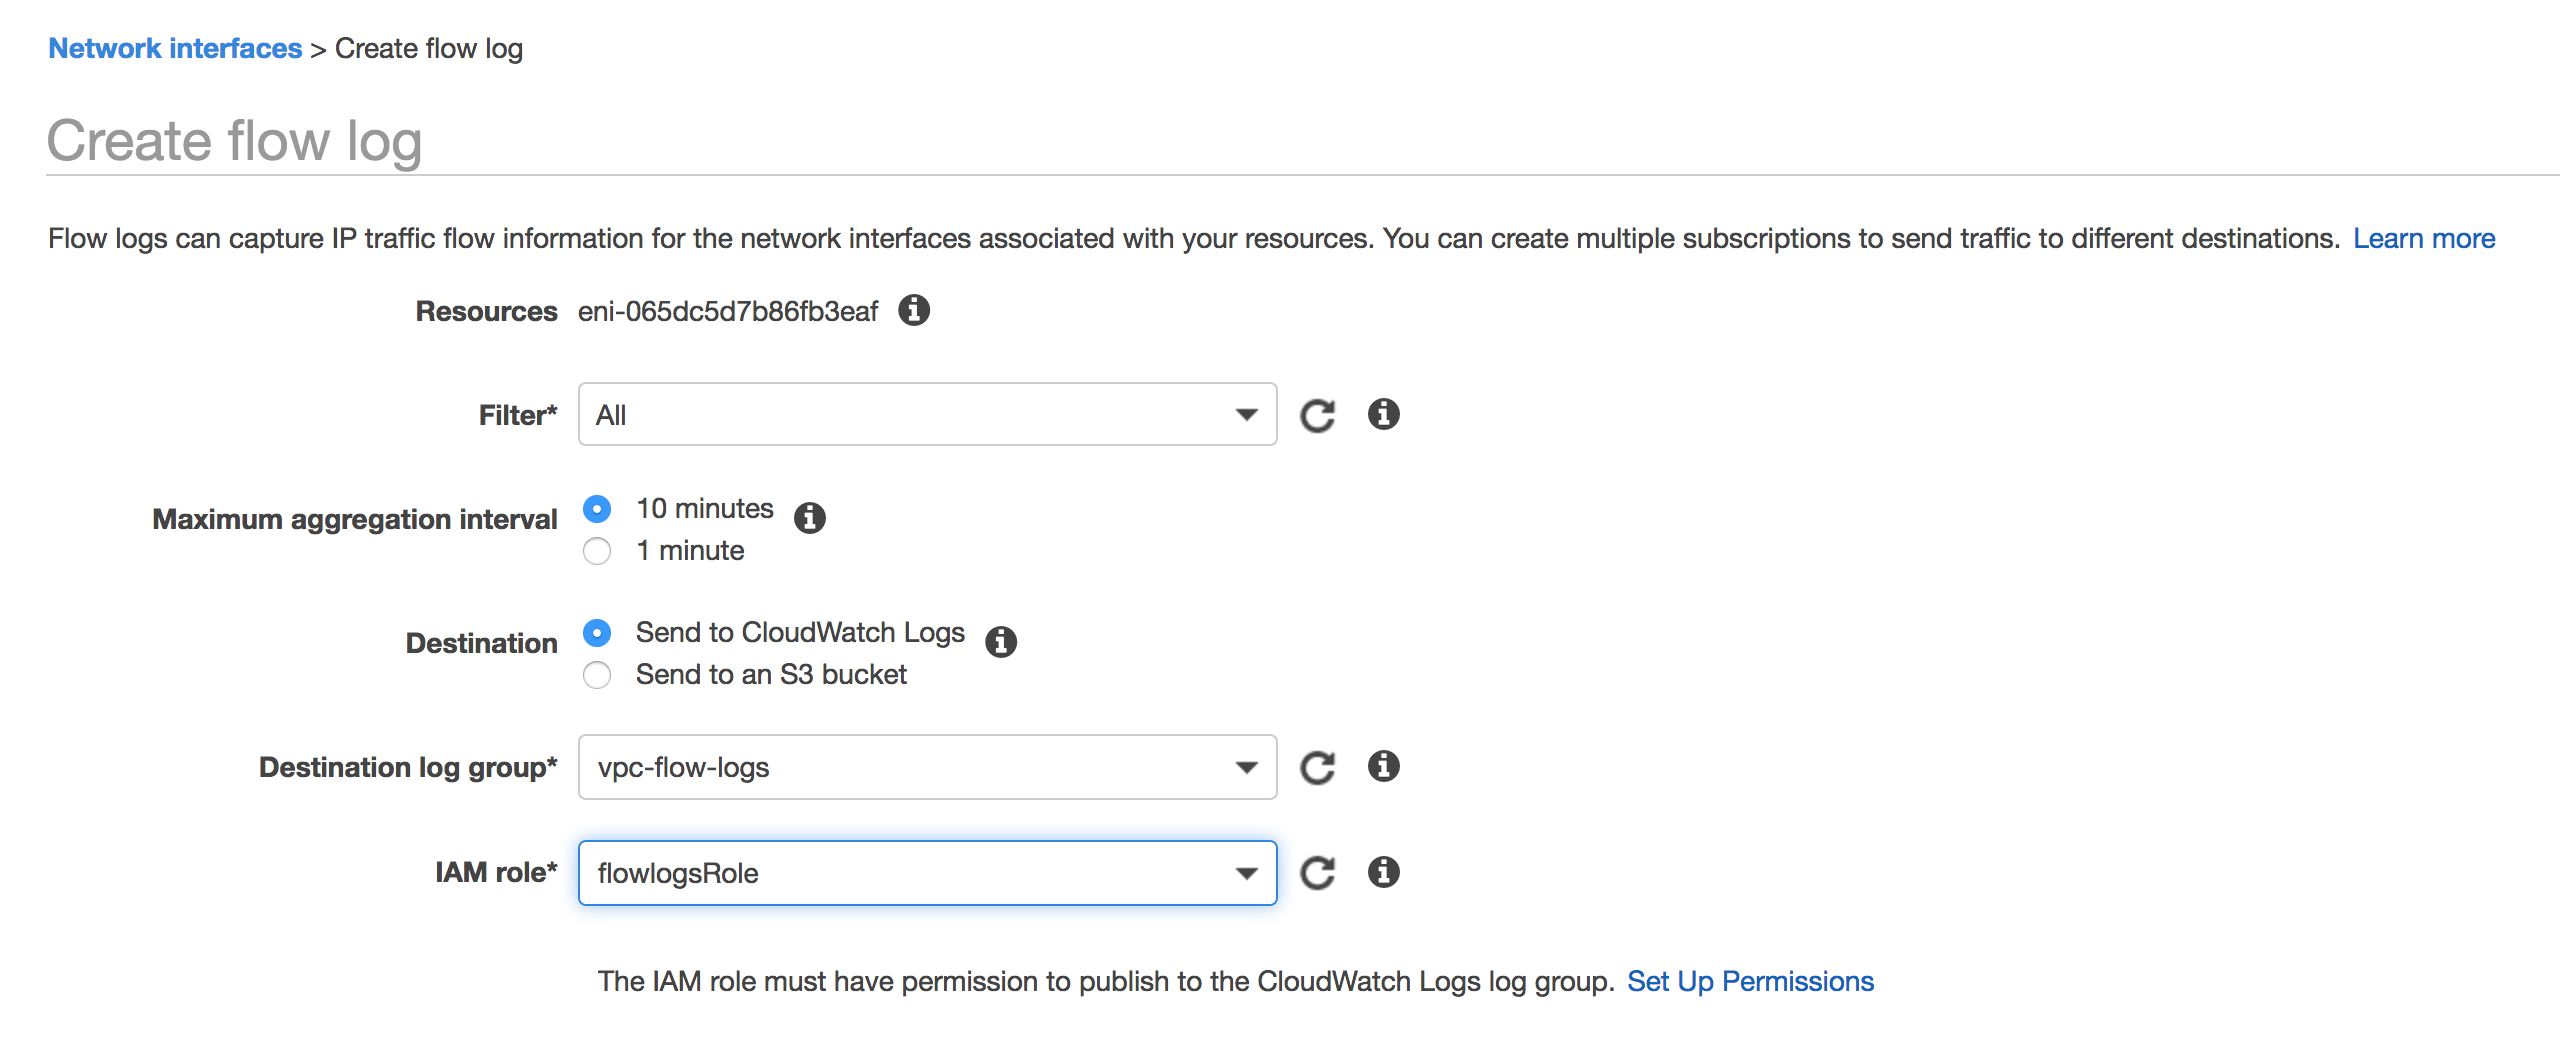The width and height of the screenshot is (2560, 1044).
Task: Show info for Send to CloudWatch Logs
Action: (1000, 641)
